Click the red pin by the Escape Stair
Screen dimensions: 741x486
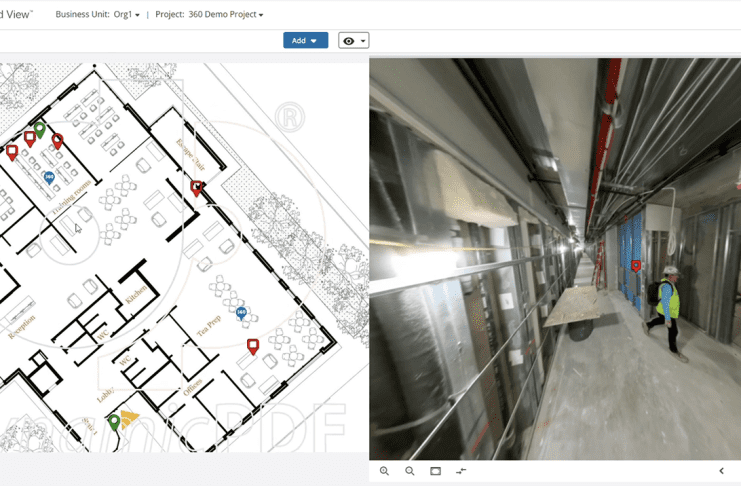pyautogui.click(x=197, y=187)
